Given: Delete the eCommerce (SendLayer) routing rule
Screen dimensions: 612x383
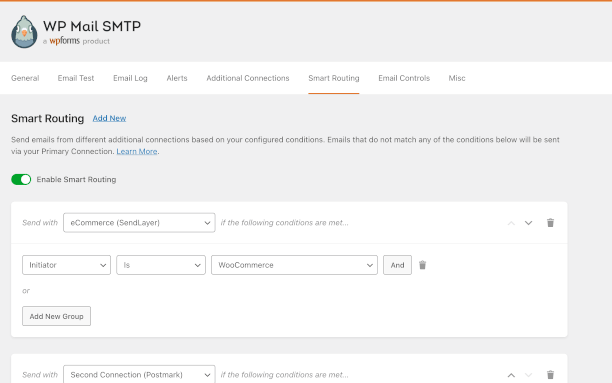Looking at the screenshot, I should click(550, 223).
